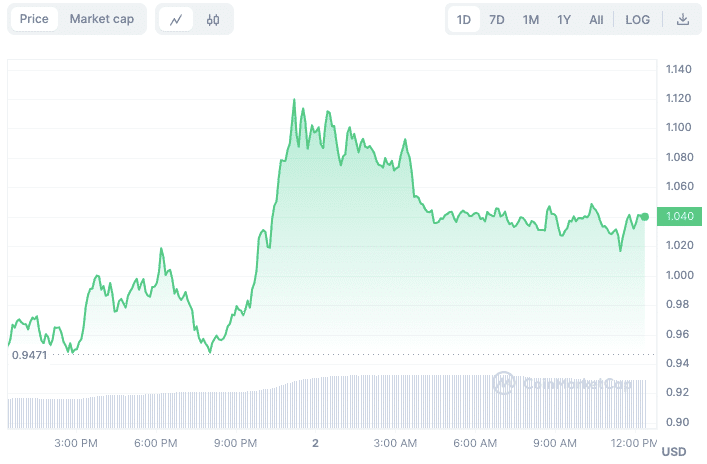Click the download chart icon
The height and width of the screenshot is (464, 707).
tap(683, 19)
